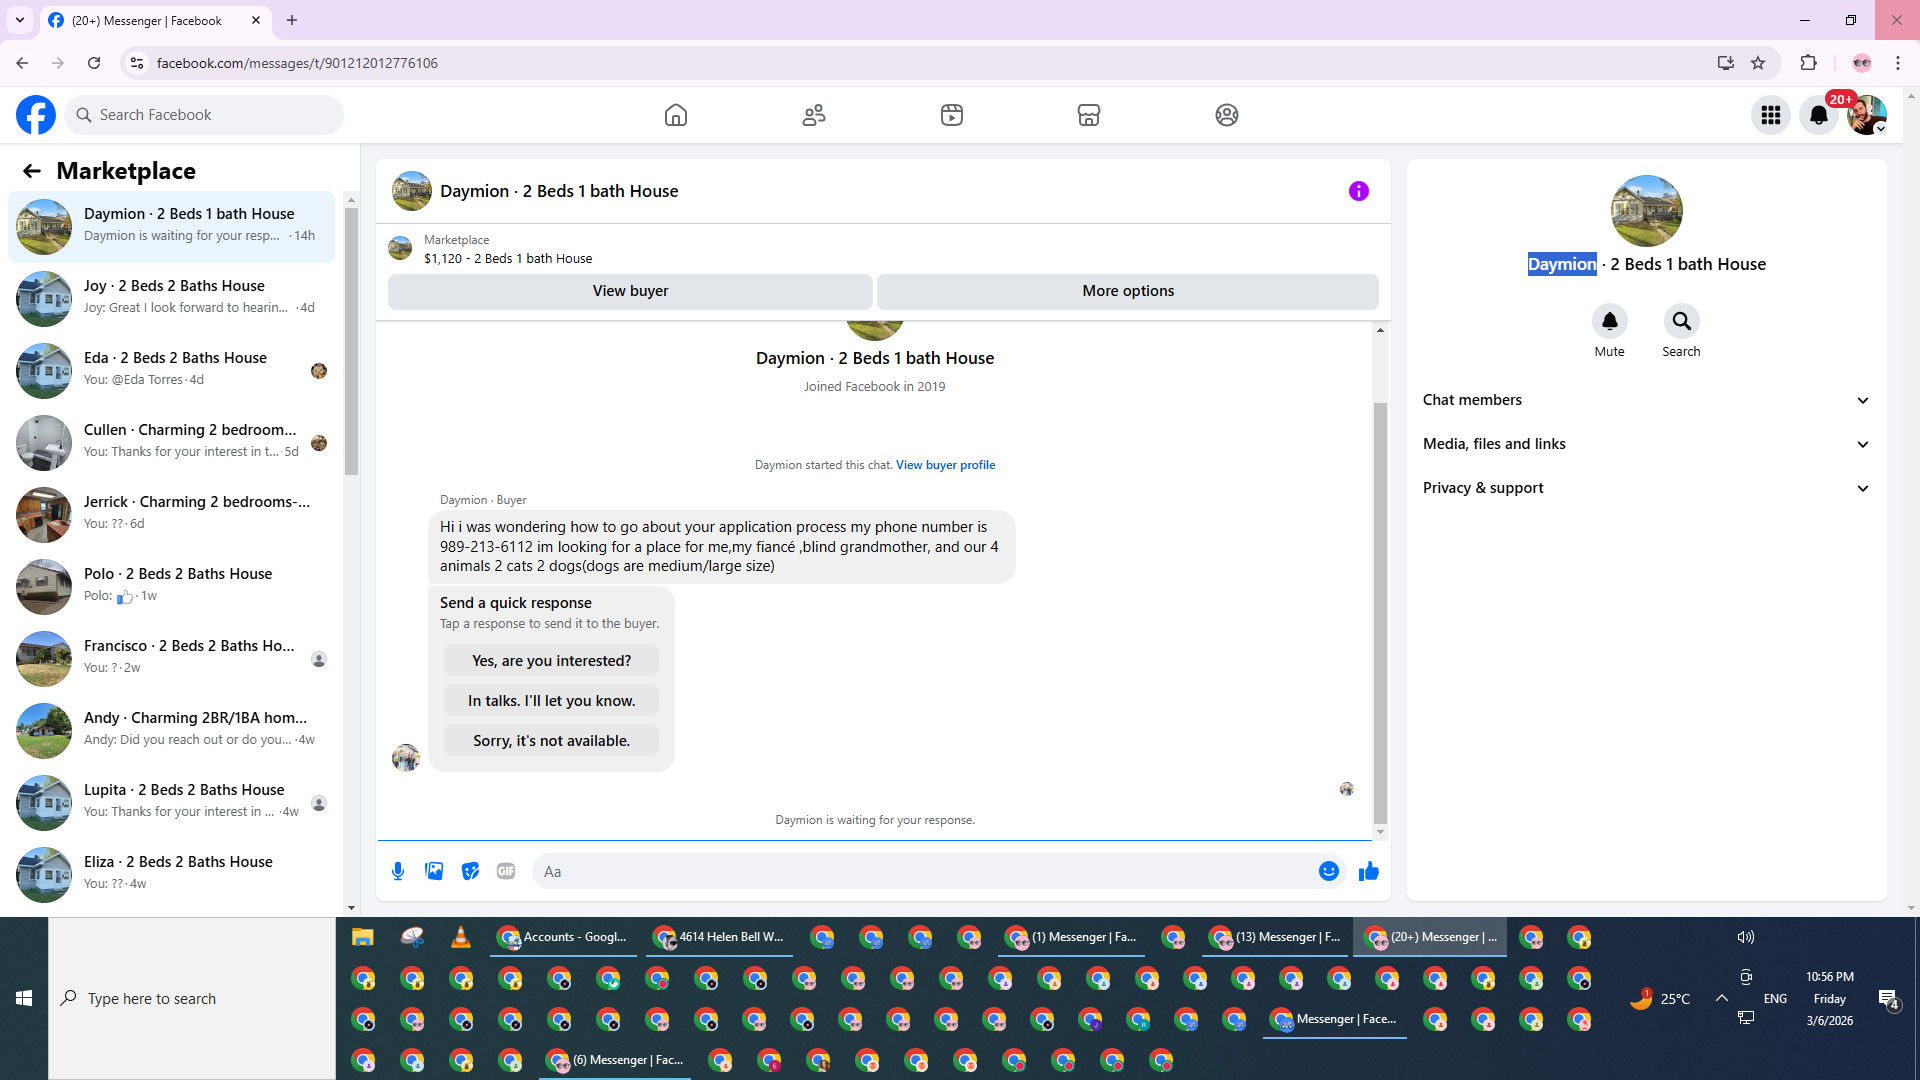The height and width of the screenshot is (1080, 1920).
Task: Mute this conversation
Action: click(x=1609, y=321)
